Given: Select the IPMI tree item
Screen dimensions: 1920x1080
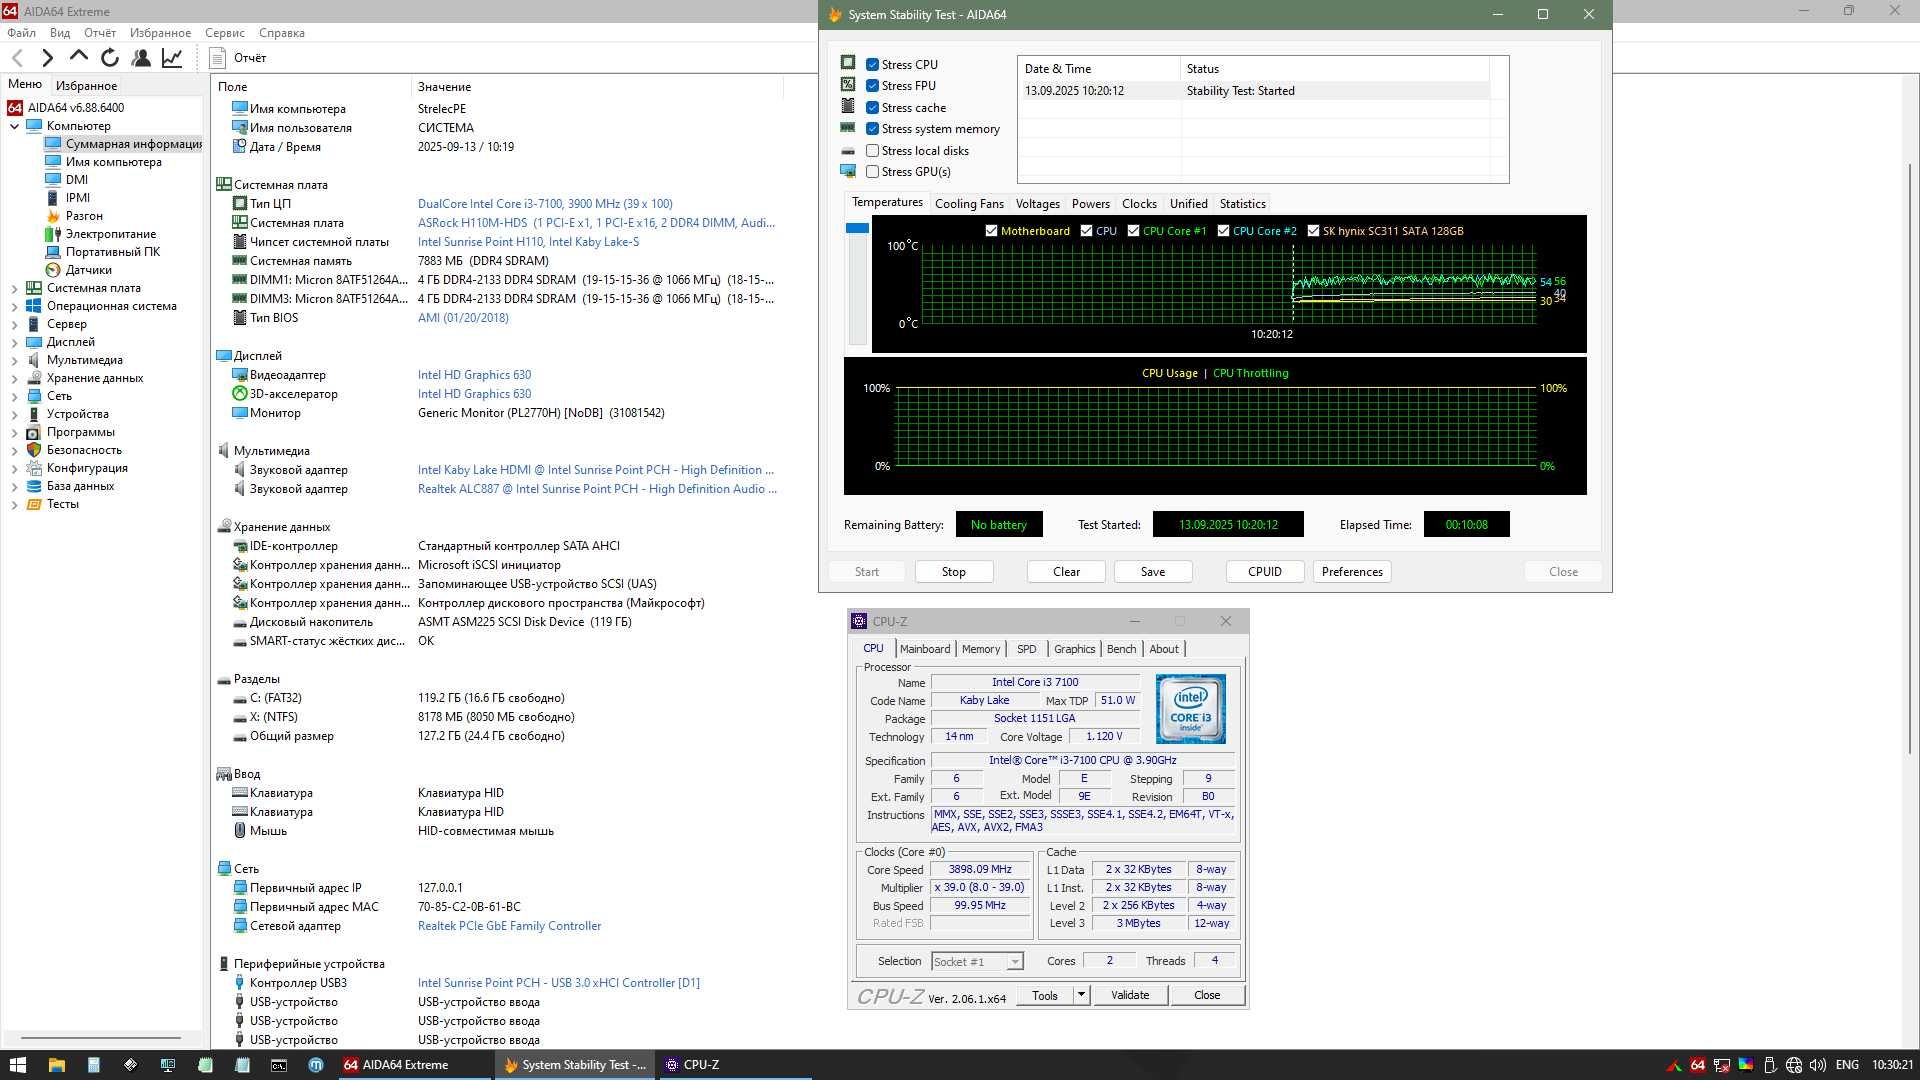Looking at the screenshot, I should (78, 198).
